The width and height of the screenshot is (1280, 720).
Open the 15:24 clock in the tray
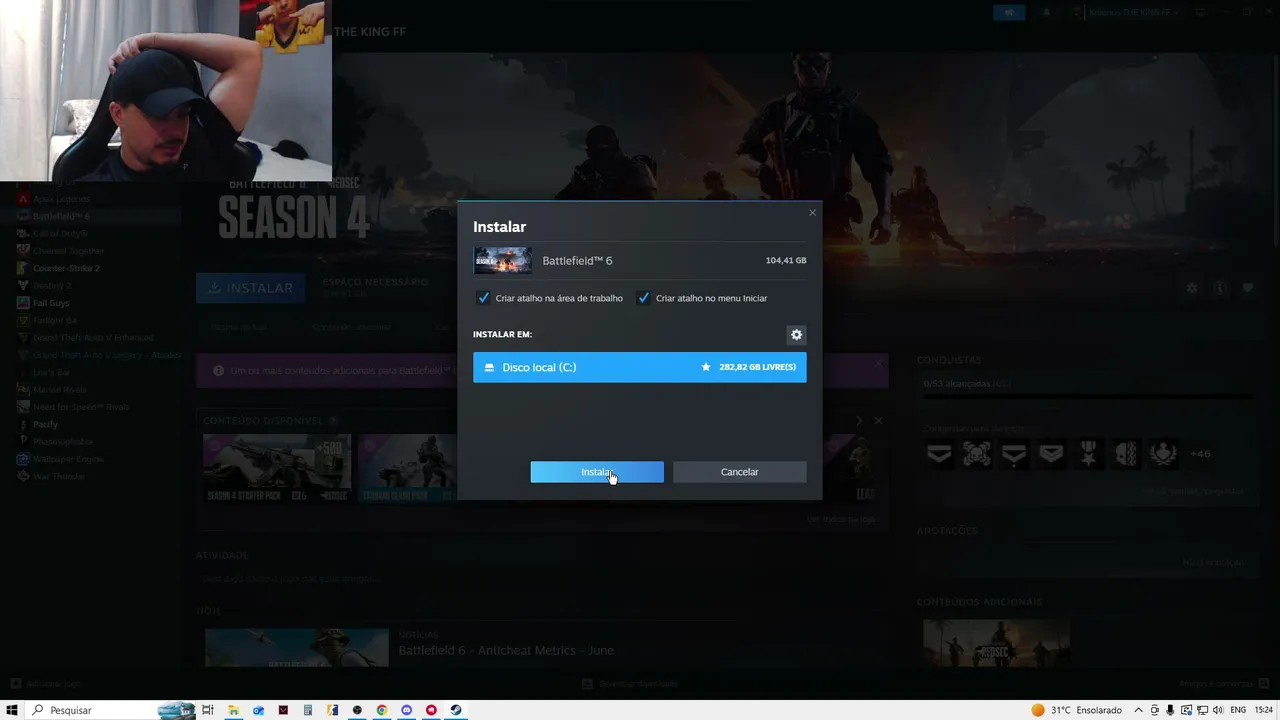coord(1264,710)
